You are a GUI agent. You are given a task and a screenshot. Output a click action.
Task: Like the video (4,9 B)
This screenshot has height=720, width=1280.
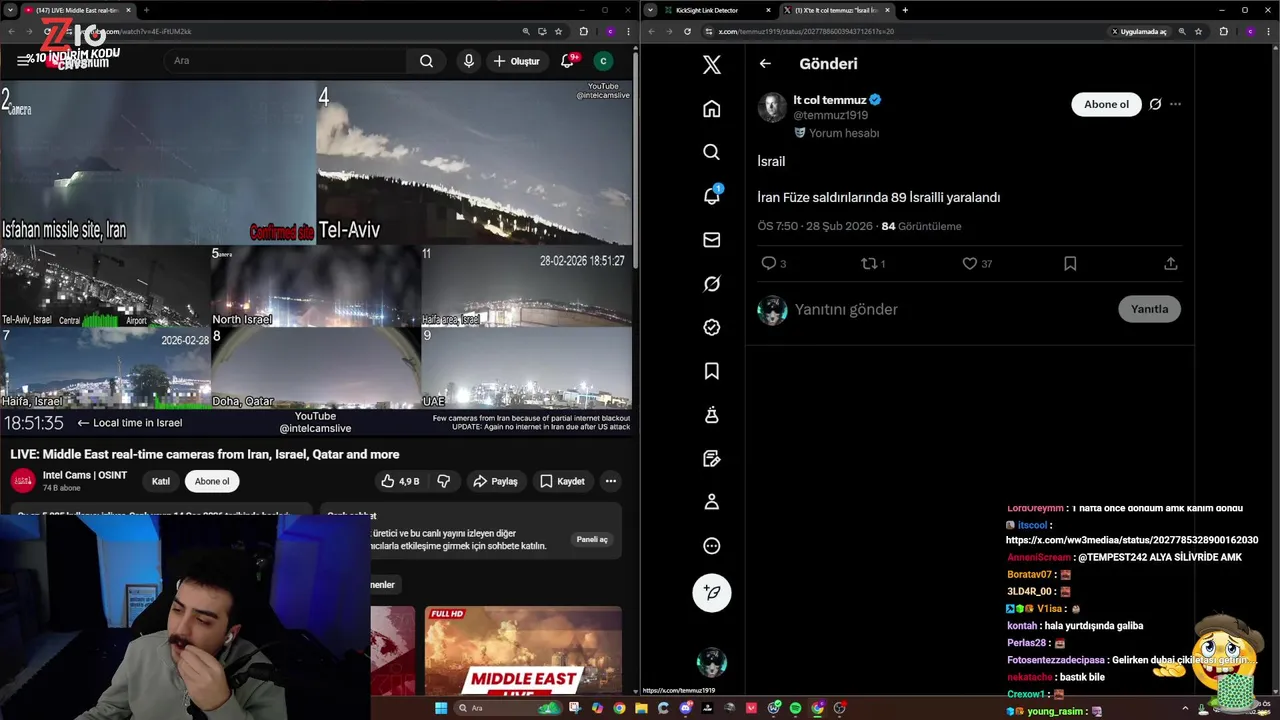[x=399, y=481]
